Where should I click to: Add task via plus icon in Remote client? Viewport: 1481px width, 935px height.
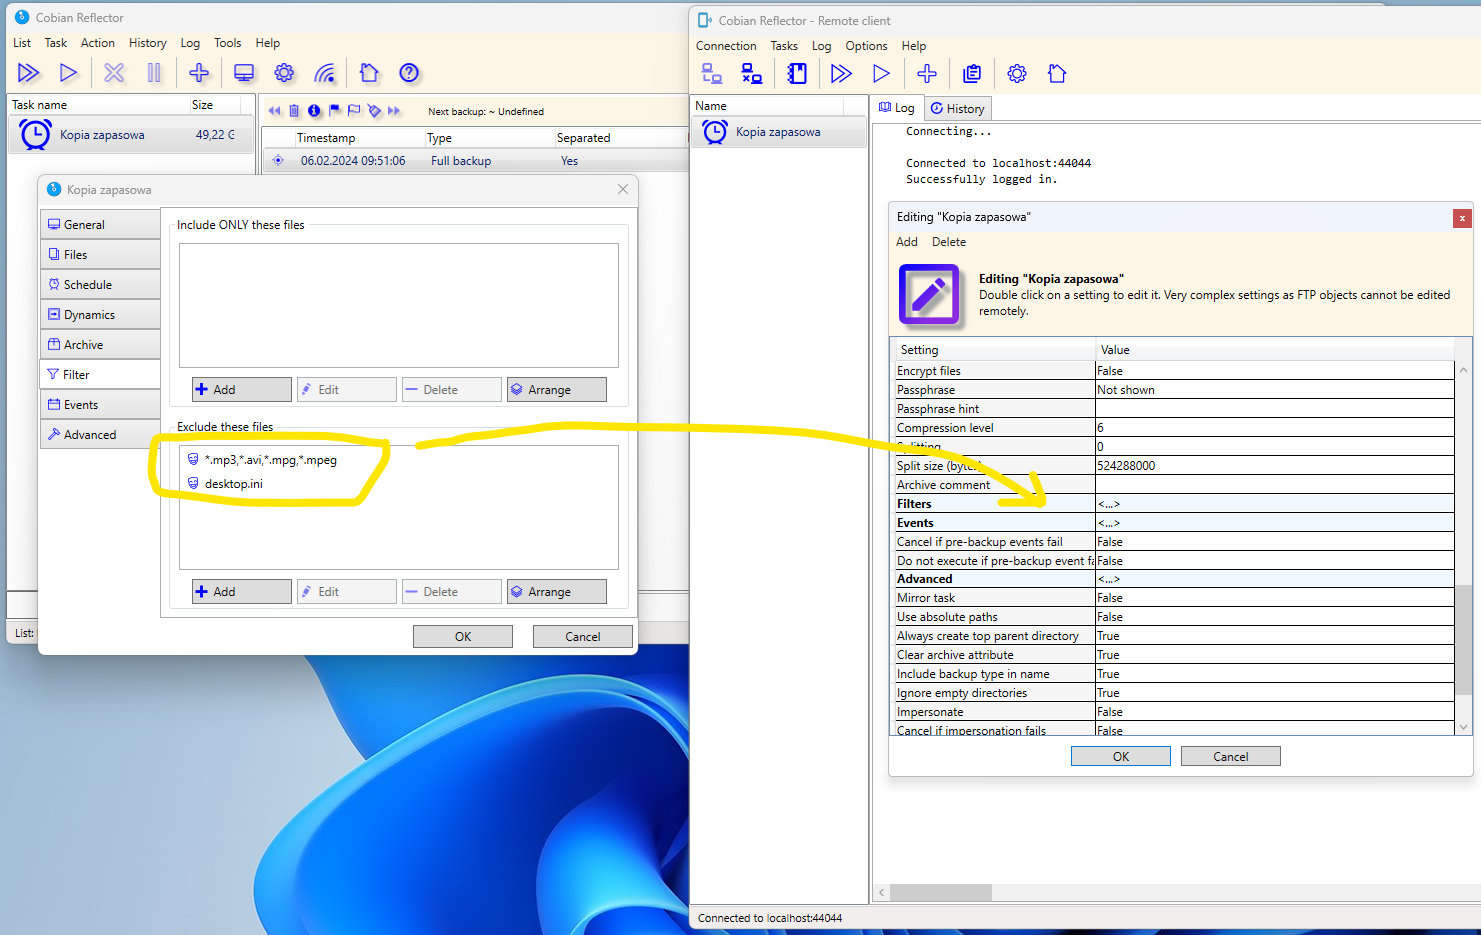tap(927, 73)
